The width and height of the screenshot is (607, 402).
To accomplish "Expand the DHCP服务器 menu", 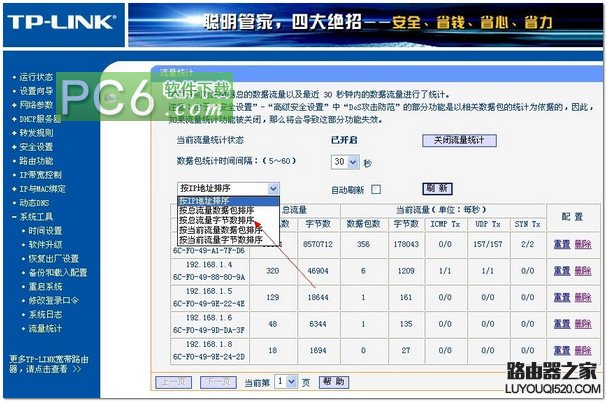I will 40,119.
